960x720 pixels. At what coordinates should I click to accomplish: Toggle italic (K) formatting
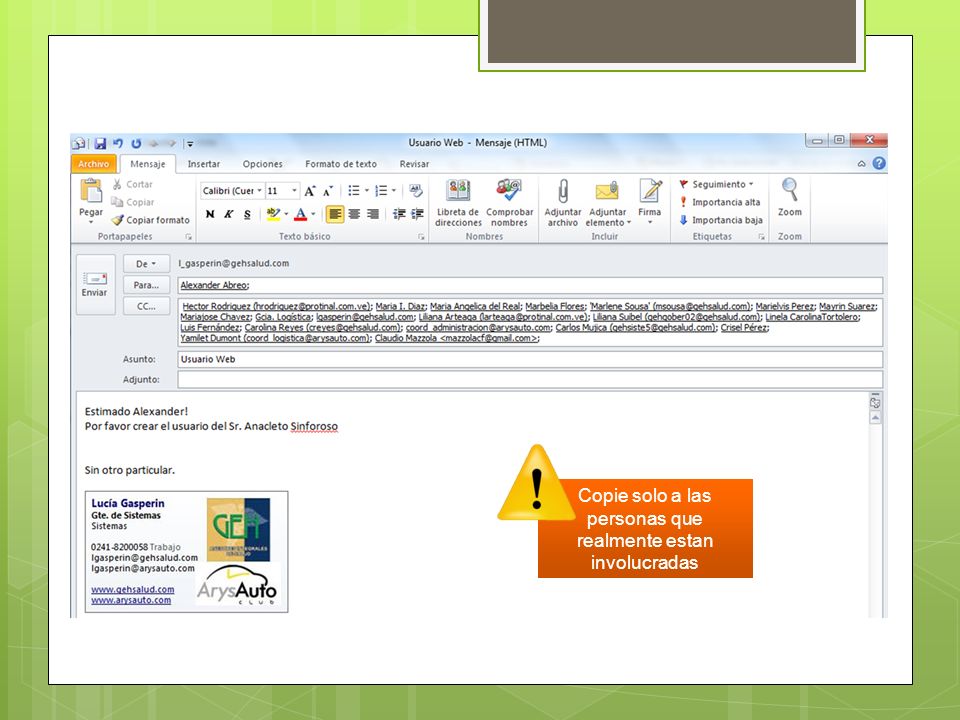(x=228, y=214)
